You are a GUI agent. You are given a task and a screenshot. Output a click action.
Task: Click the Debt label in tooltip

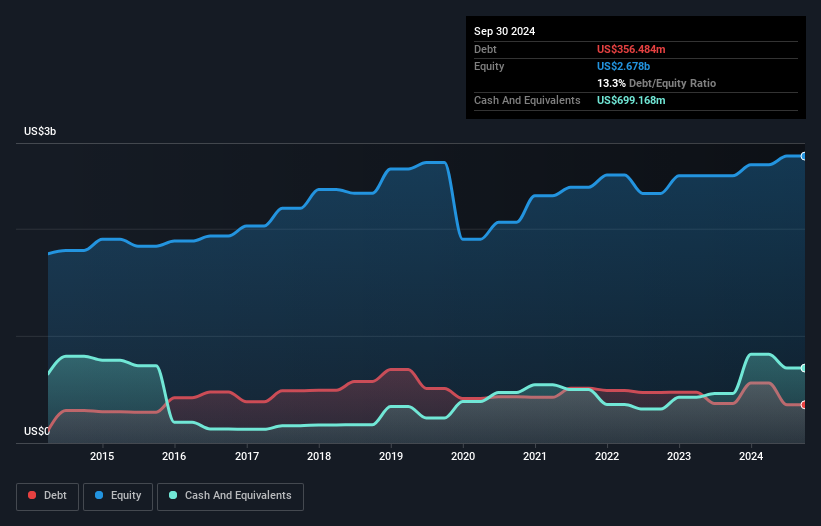click(485, 49)
